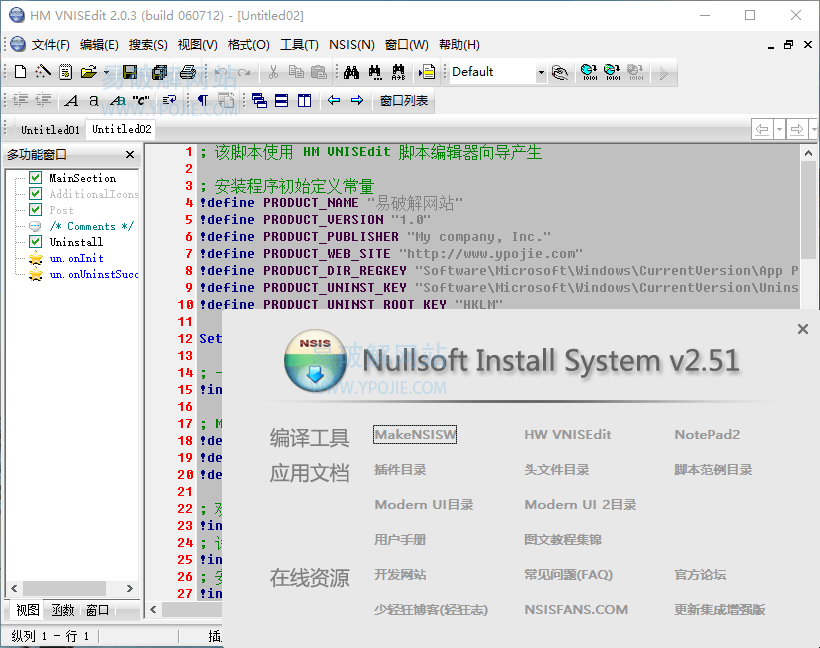Launch the NSIS script wizard tool
Viewport: 820px width, 648px height.
[x=42, y=72]
